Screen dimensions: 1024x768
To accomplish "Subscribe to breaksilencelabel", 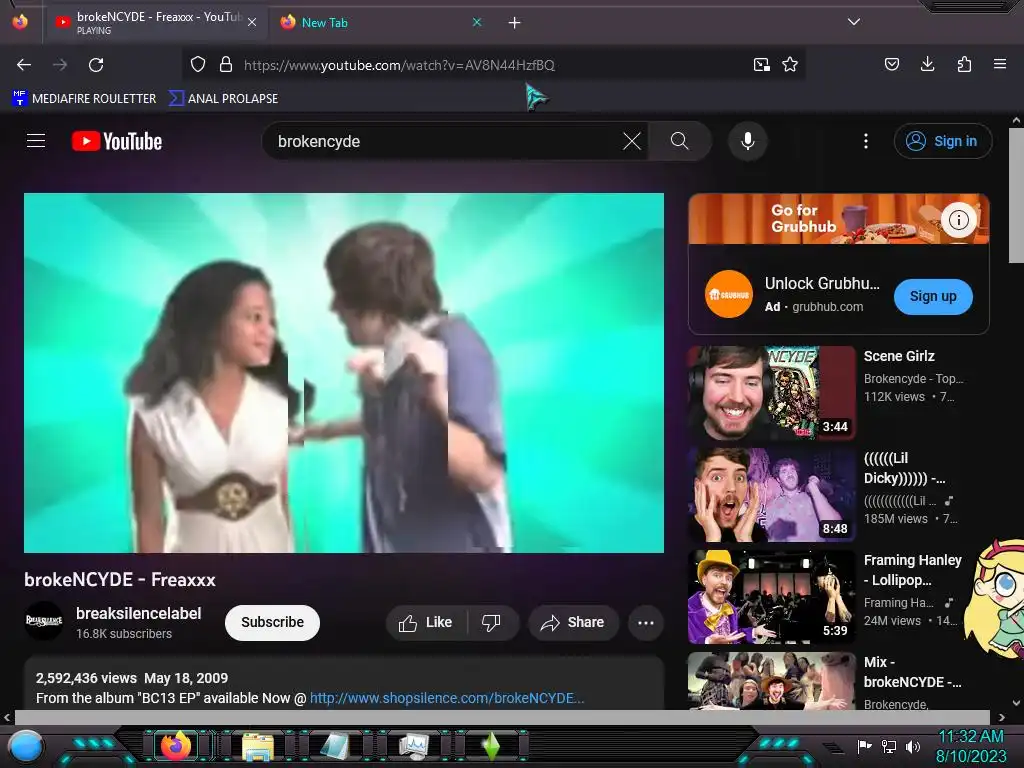I will pyautogui.click(x=272, y=622).
